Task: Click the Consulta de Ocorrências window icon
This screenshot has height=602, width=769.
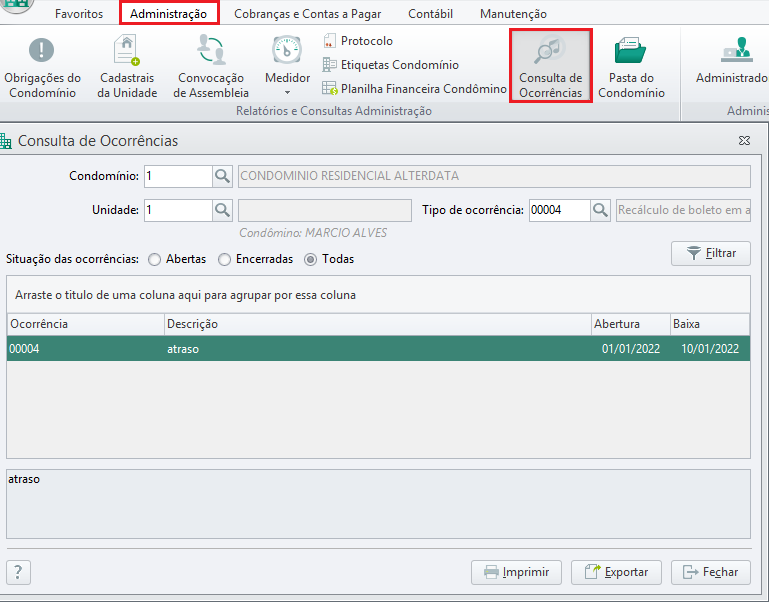Action: [5, 141]
